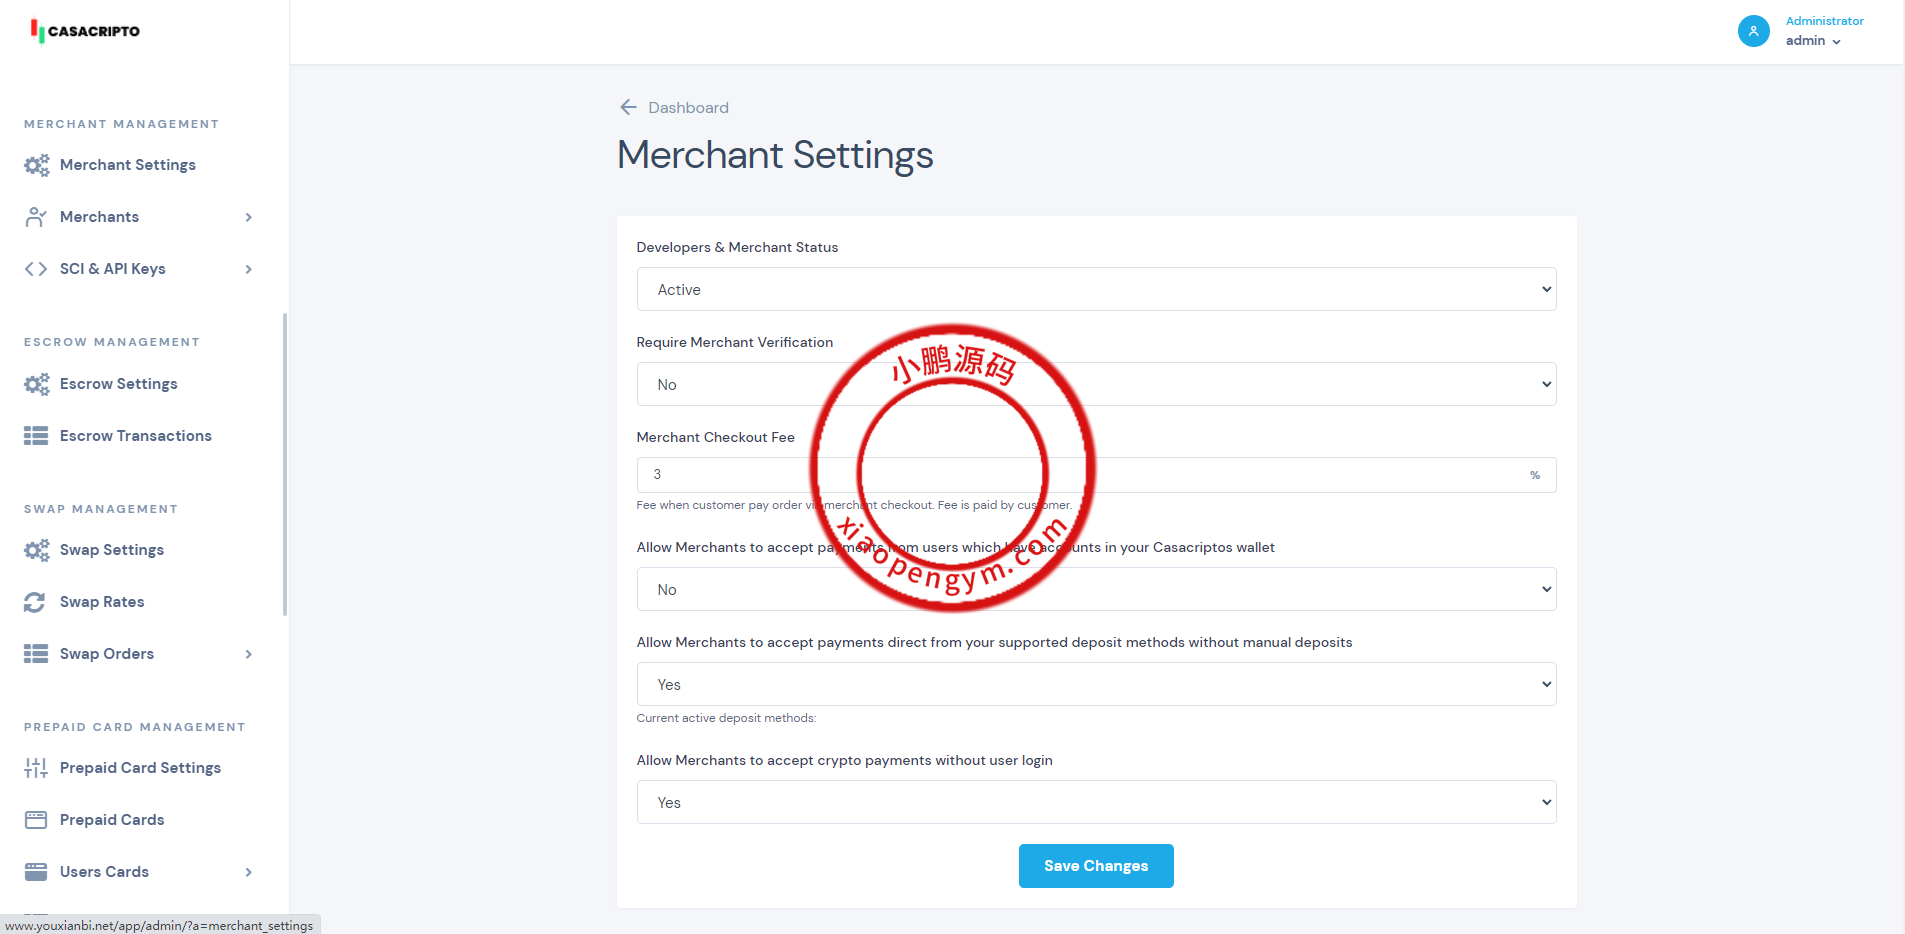Click the SCI & API Keys code icon
Screen dimensions: 1905x934
tap(36, 269)
